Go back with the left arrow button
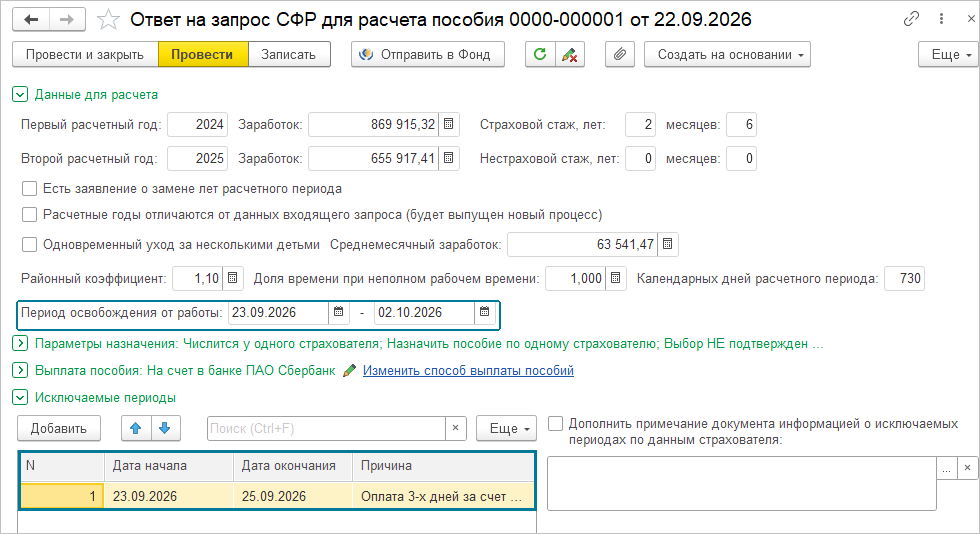The image size is (980, 534). click(x=31, y=20)
